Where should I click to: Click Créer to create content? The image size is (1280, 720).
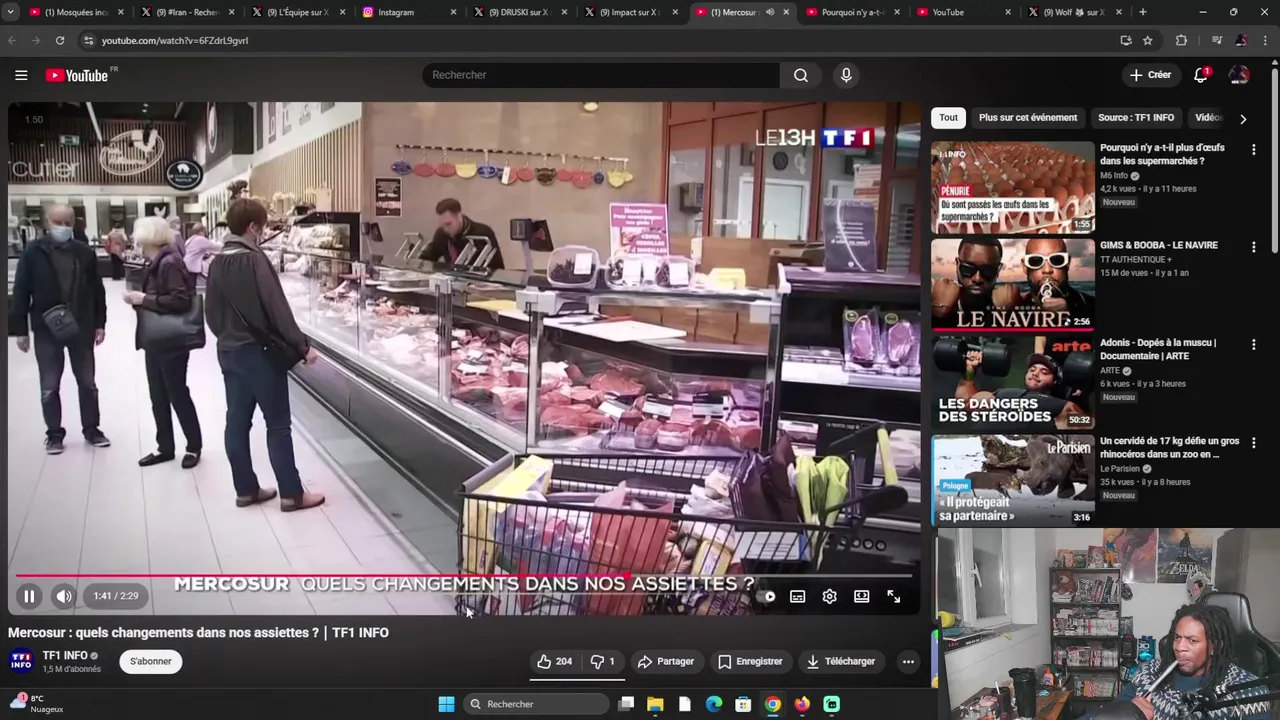click(1150, 75)
